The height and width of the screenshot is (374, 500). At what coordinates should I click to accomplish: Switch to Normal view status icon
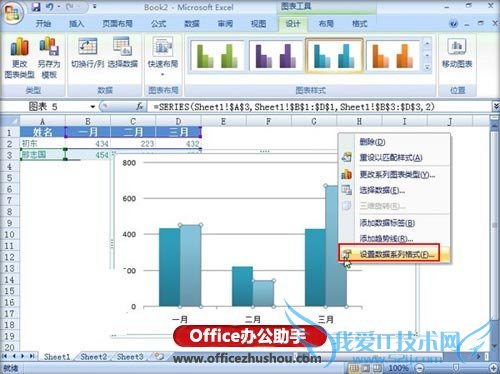(354, 368)
